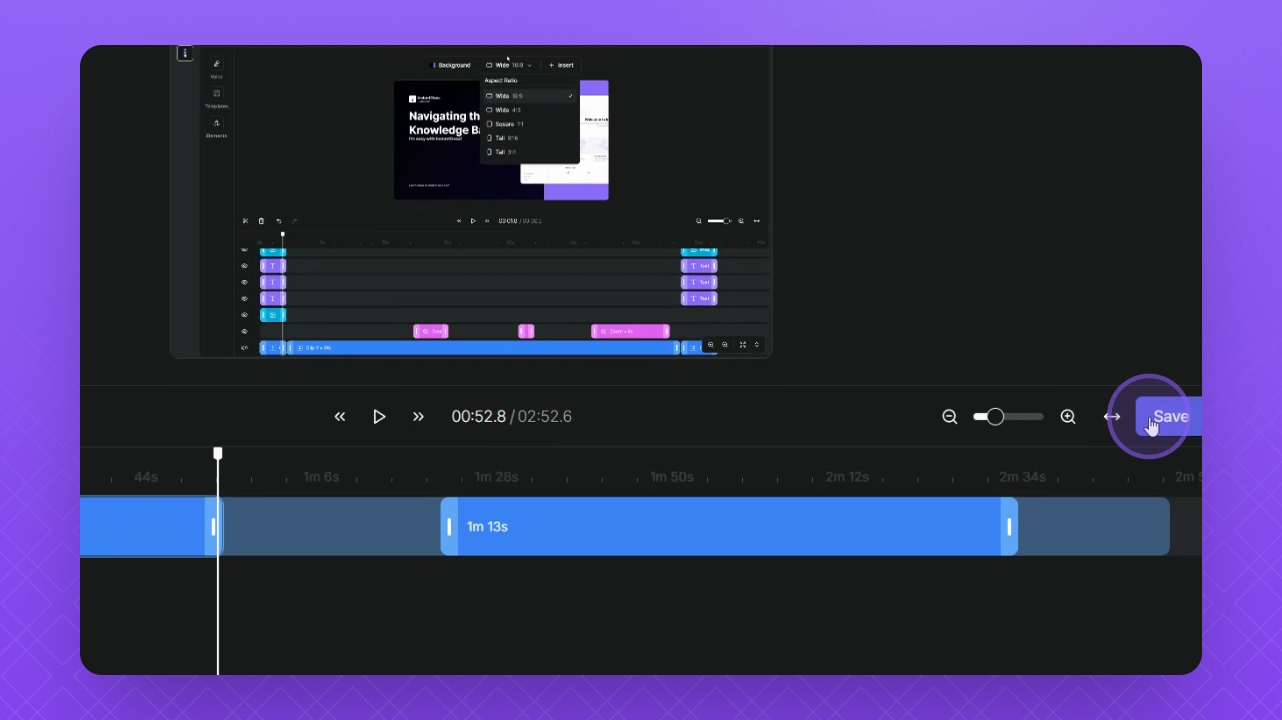Open the Voice panel in the preview sidebar
1282x720 pixels.
pyautogui.click(x=217, y=68)
